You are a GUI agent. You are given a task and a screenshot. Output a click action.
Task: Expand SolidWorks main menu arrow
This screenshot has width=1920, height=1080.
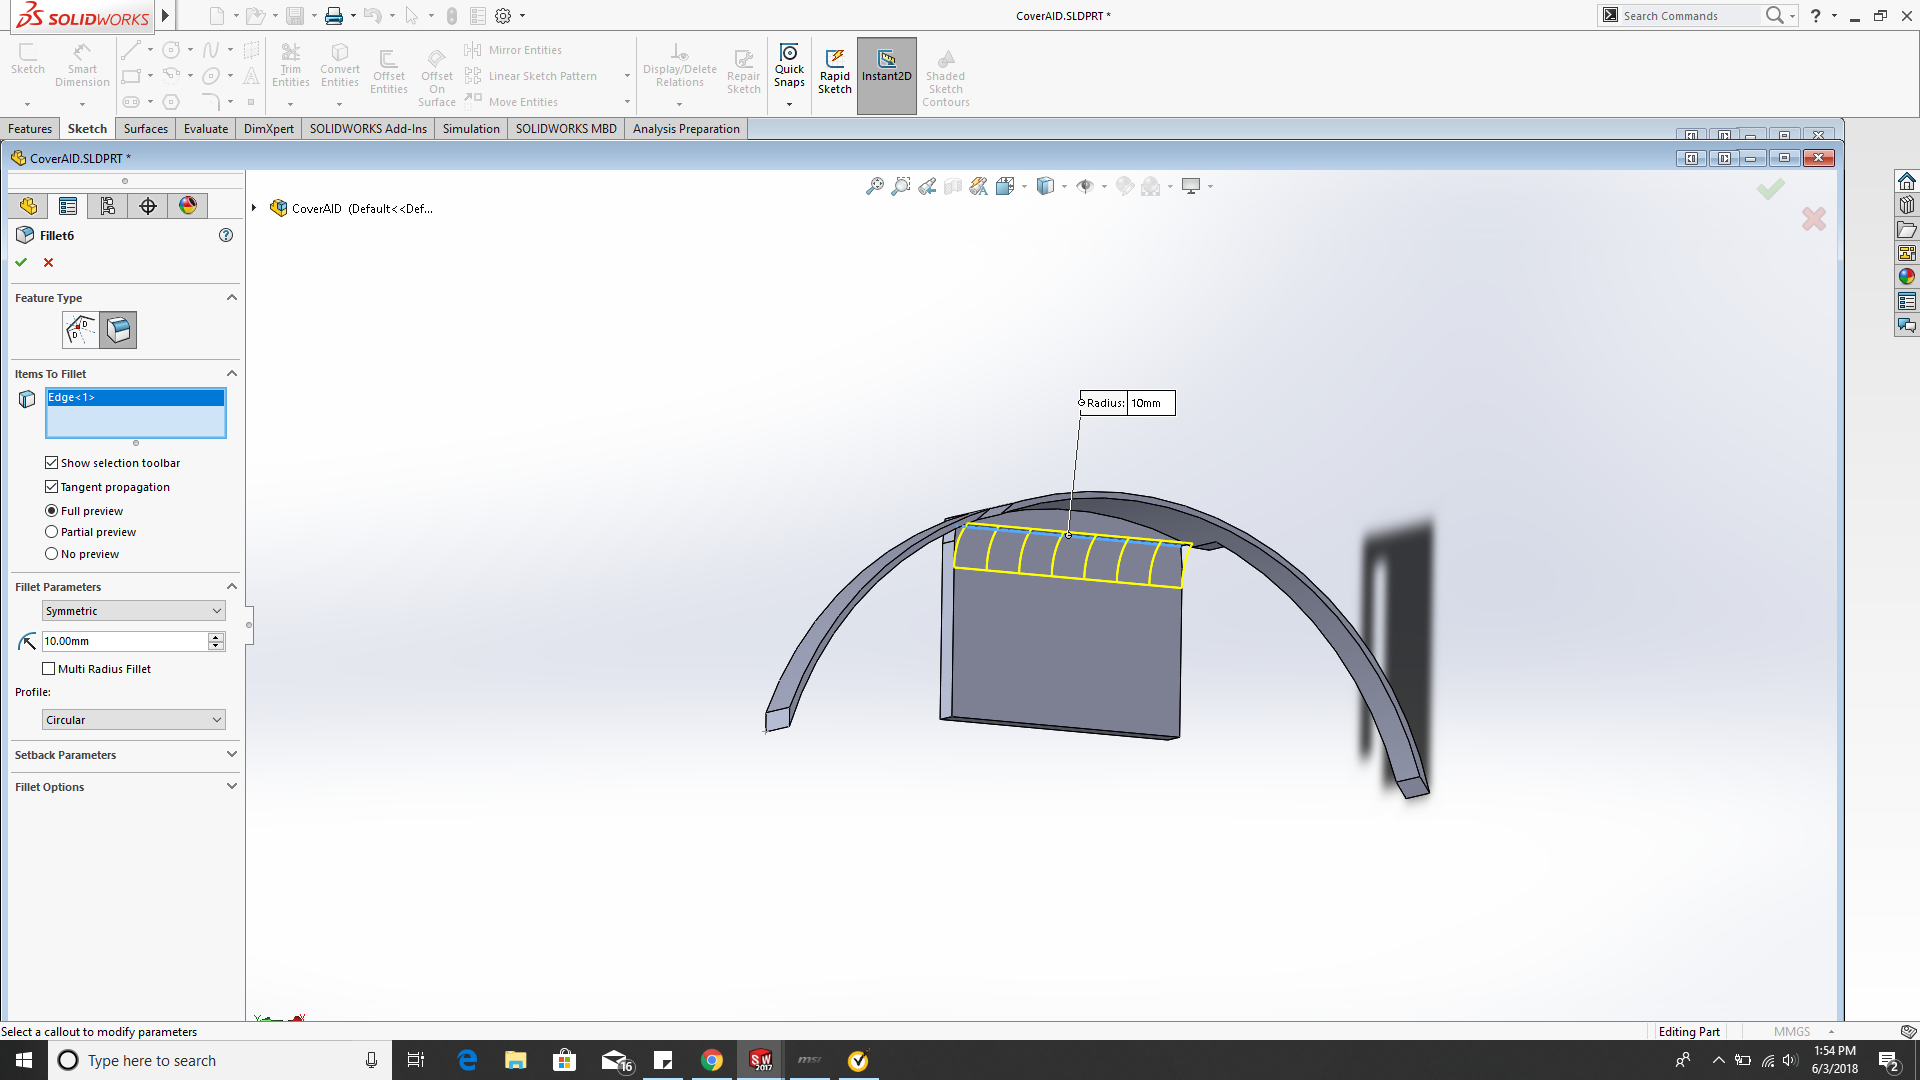click(x=166, y=16)
